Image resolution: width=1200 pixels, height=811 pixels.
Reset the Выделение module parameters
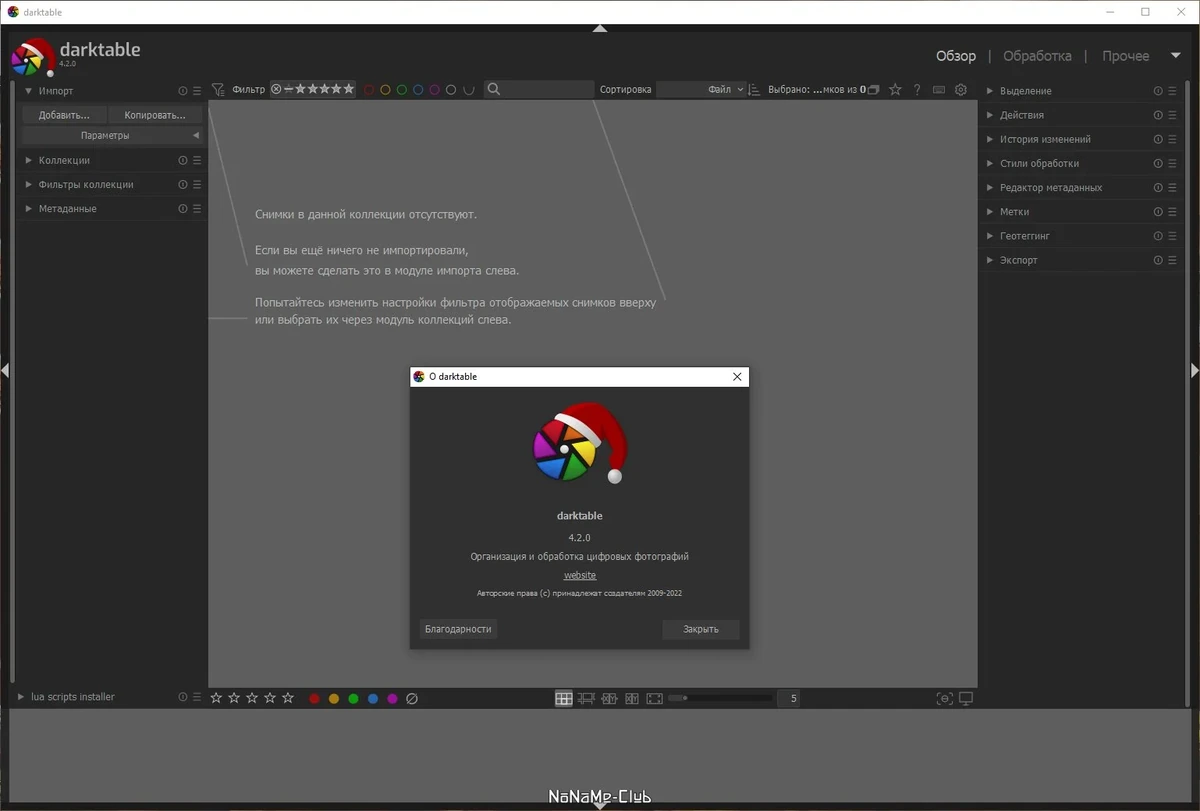[1158, 91]
